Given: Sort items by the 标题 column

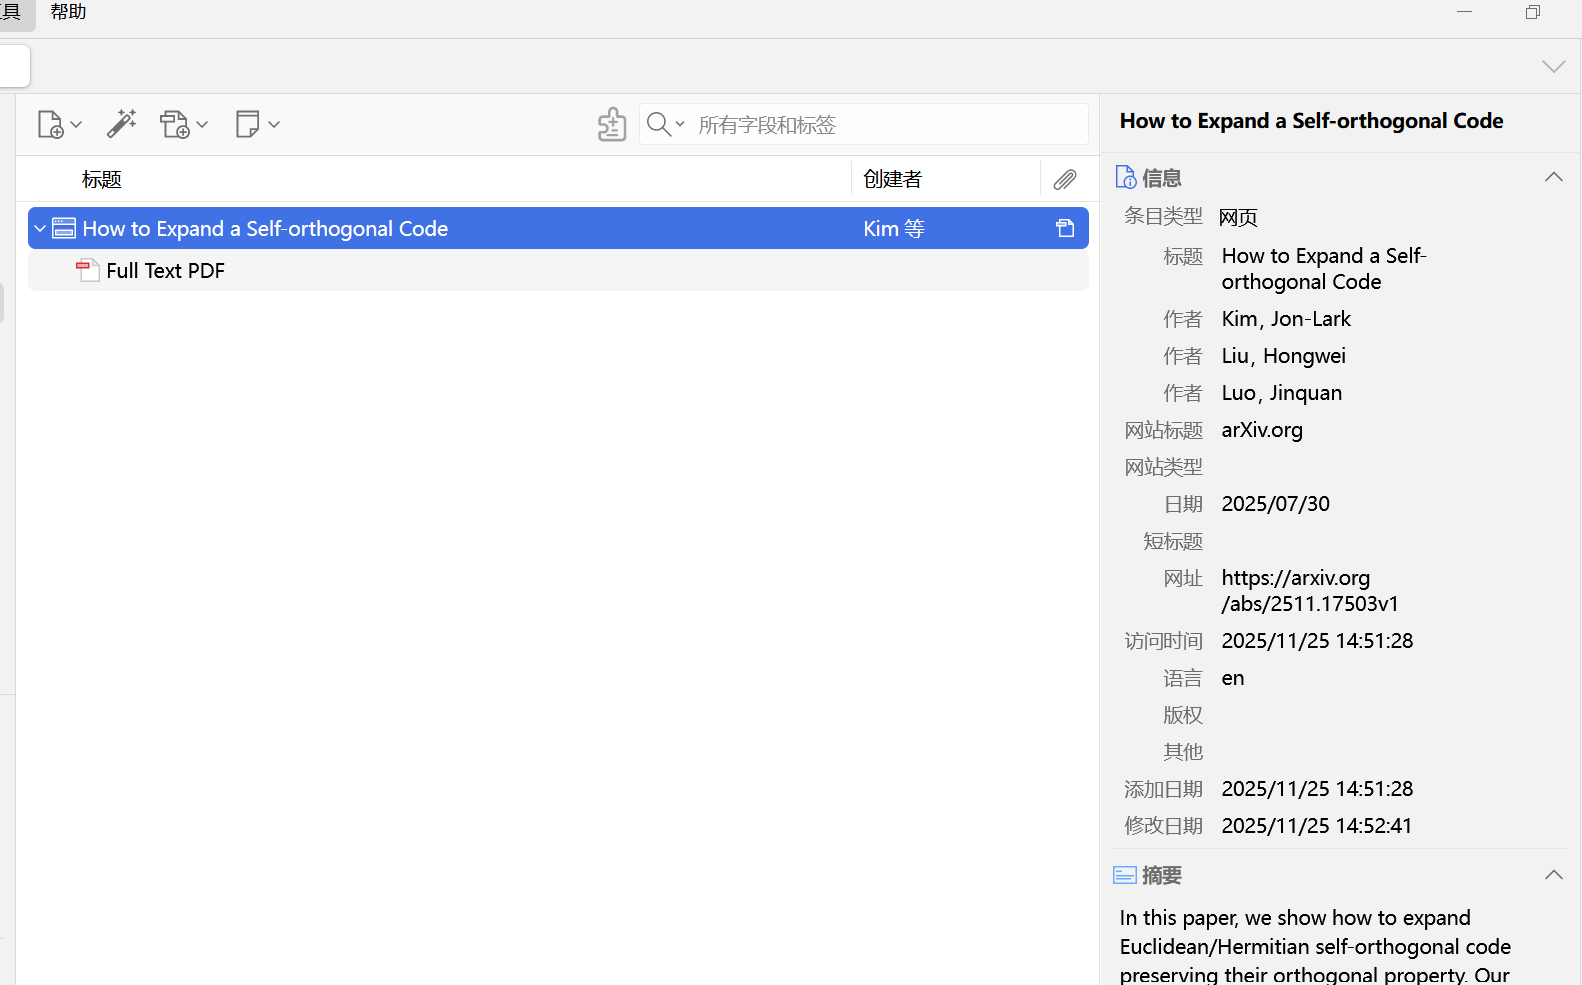Looking at the screenshot, I should (102, 179).
